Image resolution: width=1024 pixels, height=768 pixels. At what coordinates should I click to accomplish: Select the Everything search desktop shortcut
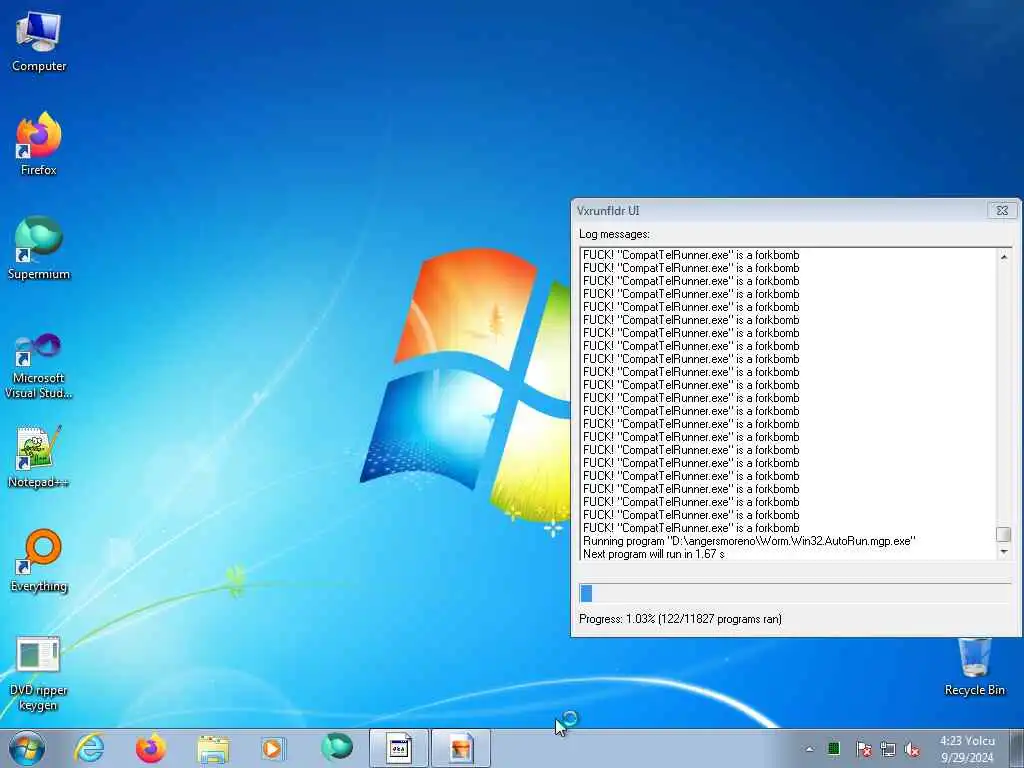[39, 561]
